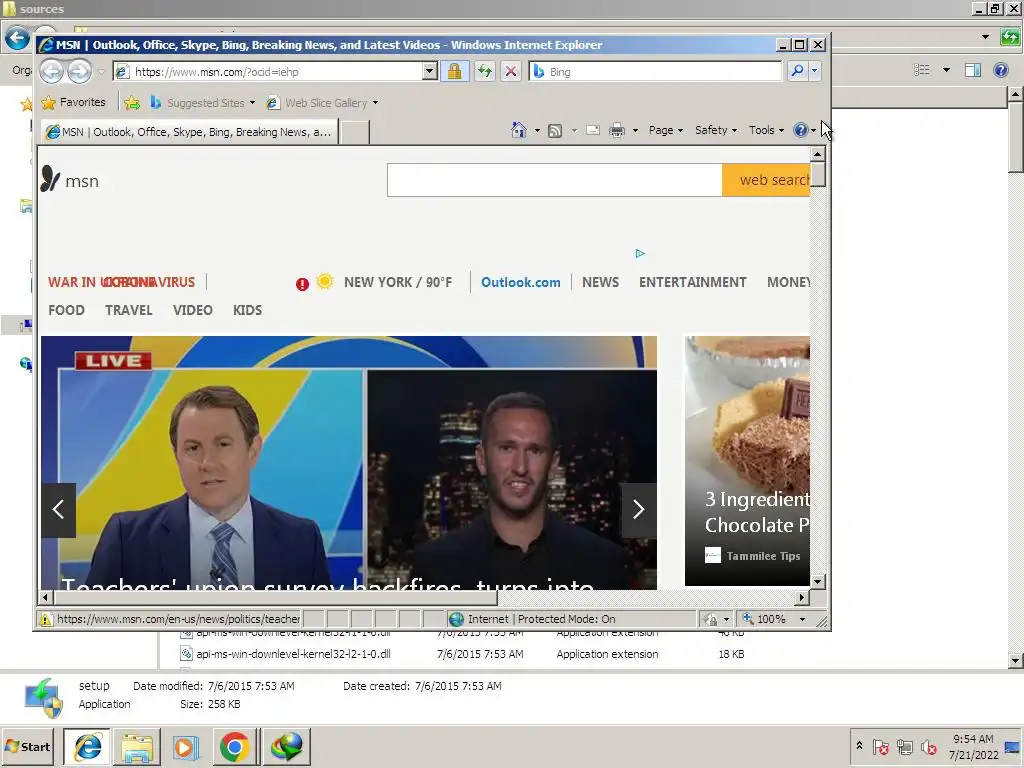The width and height of the screenshot is (1024, 768).
Task: Click the red stop loading icon
Action: (x=511, y=71)
